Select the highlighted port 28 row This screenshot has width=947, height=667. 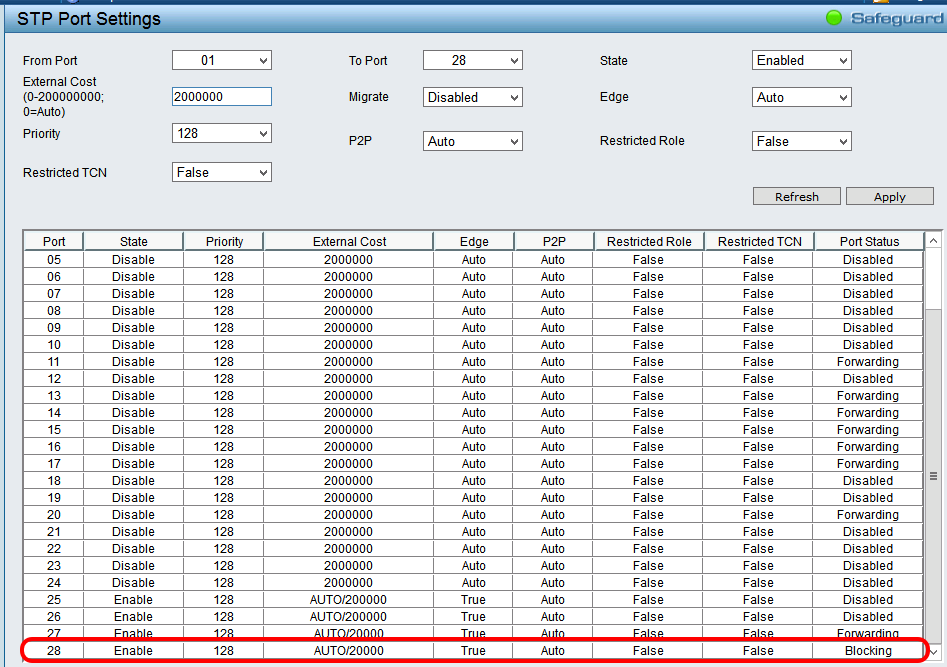pyautogui.click(x=473, y=651)
